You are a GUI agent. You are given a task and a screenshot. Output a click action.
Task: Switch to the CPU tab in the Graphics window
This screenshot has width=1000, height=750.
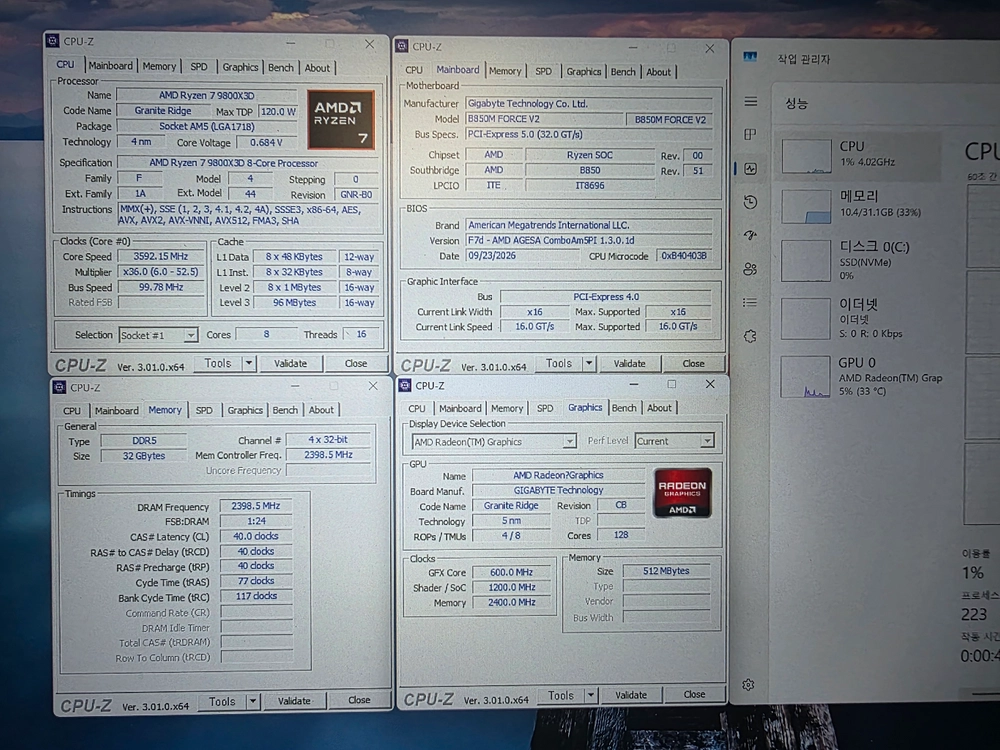point(416,408)
